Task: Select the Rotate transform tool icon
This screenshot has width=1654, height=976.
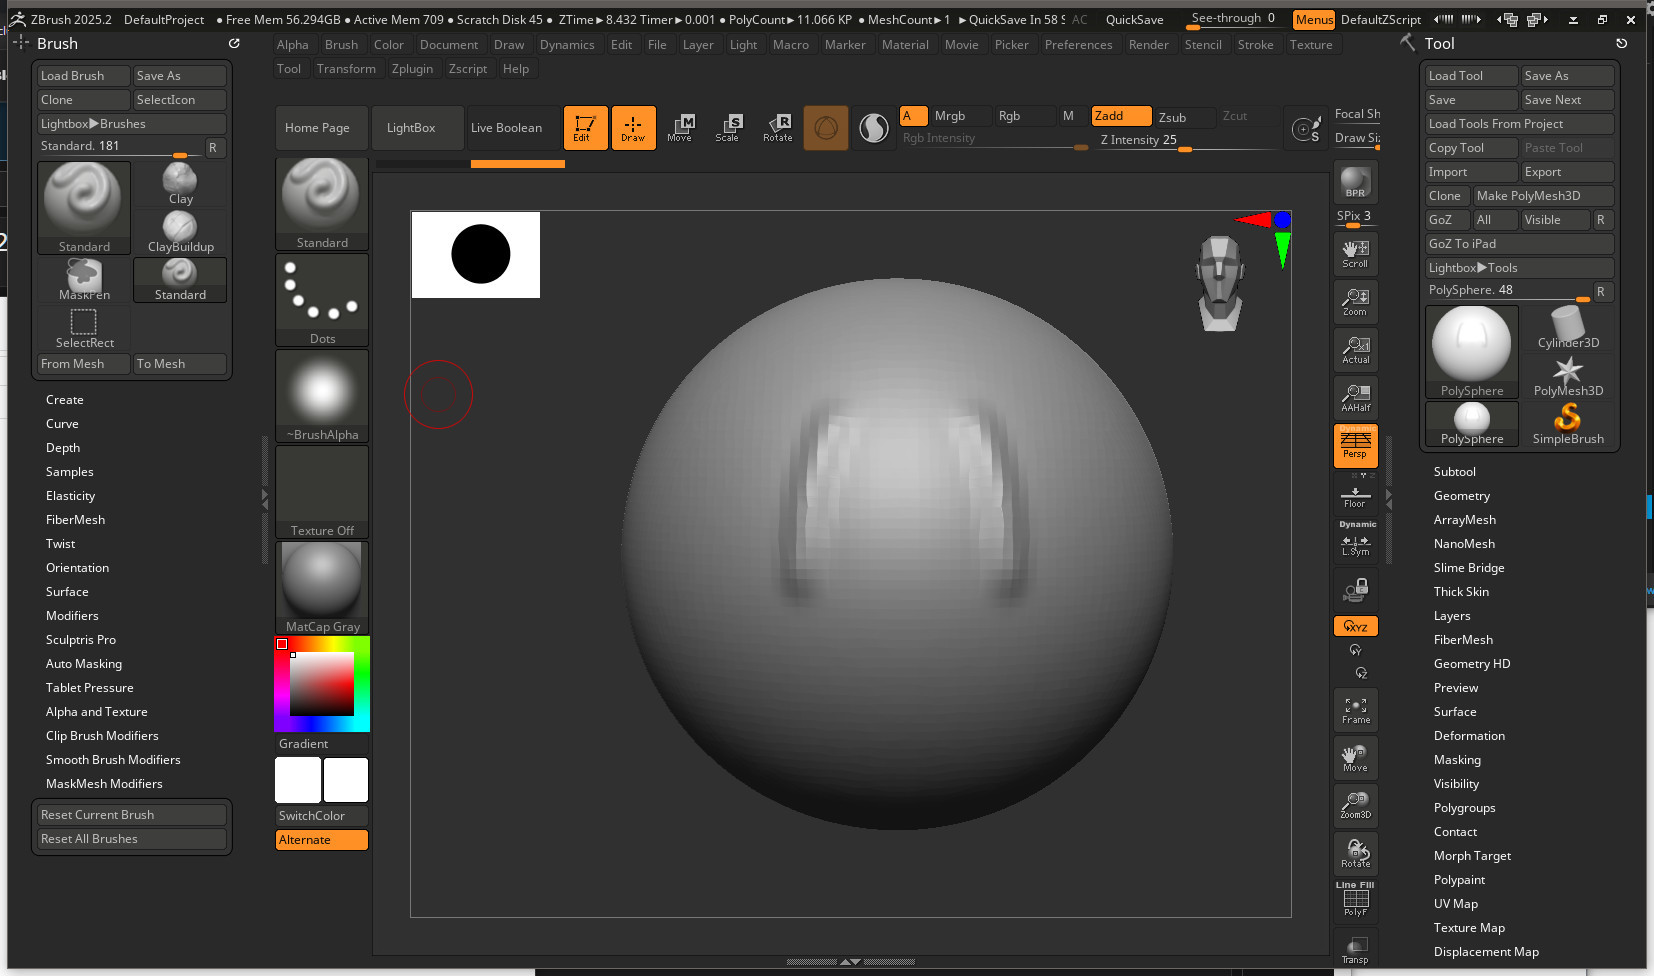Action: click(x=777, y=127)
